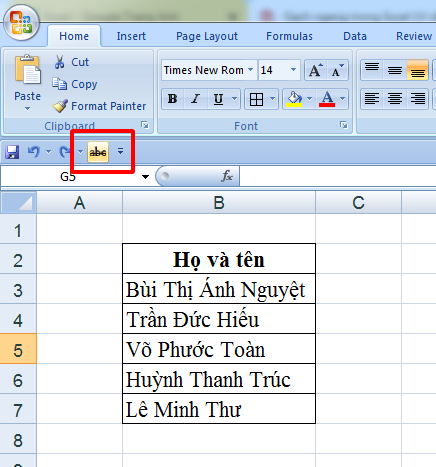Click into the formula bar

[337, 176]
